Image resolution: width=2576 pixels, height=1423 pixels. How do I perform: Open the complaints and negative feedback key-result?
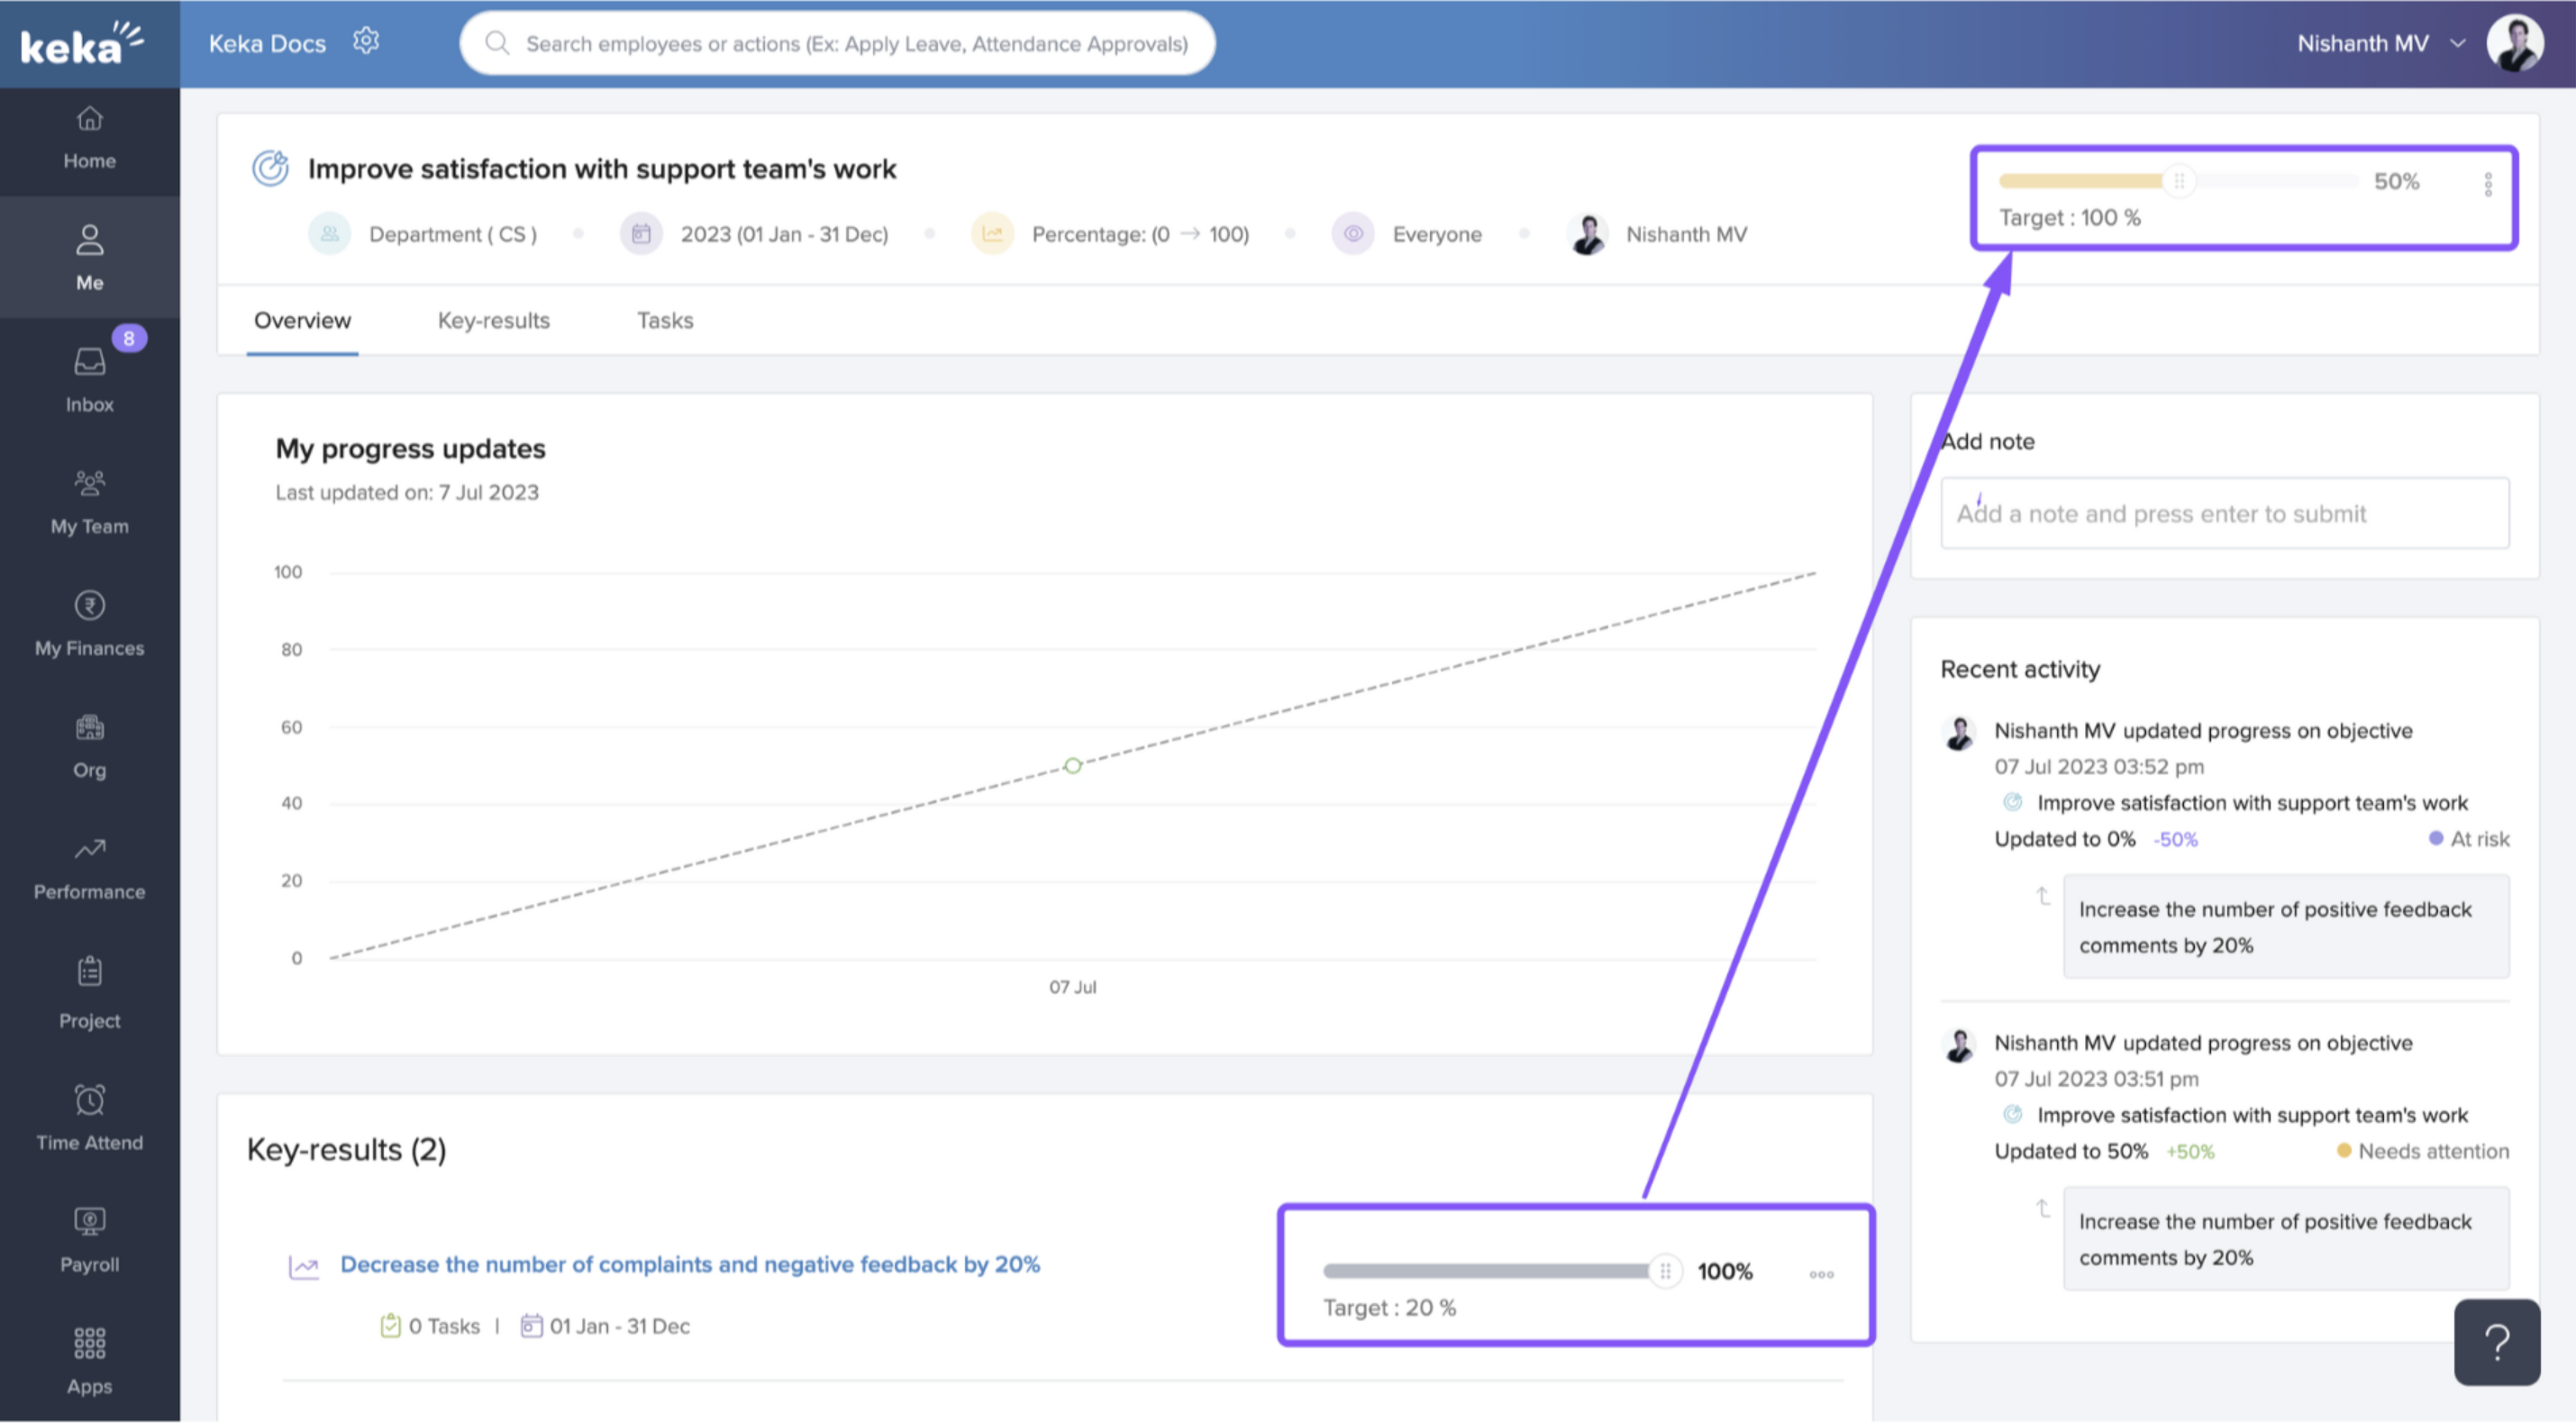coord(690,1263)
